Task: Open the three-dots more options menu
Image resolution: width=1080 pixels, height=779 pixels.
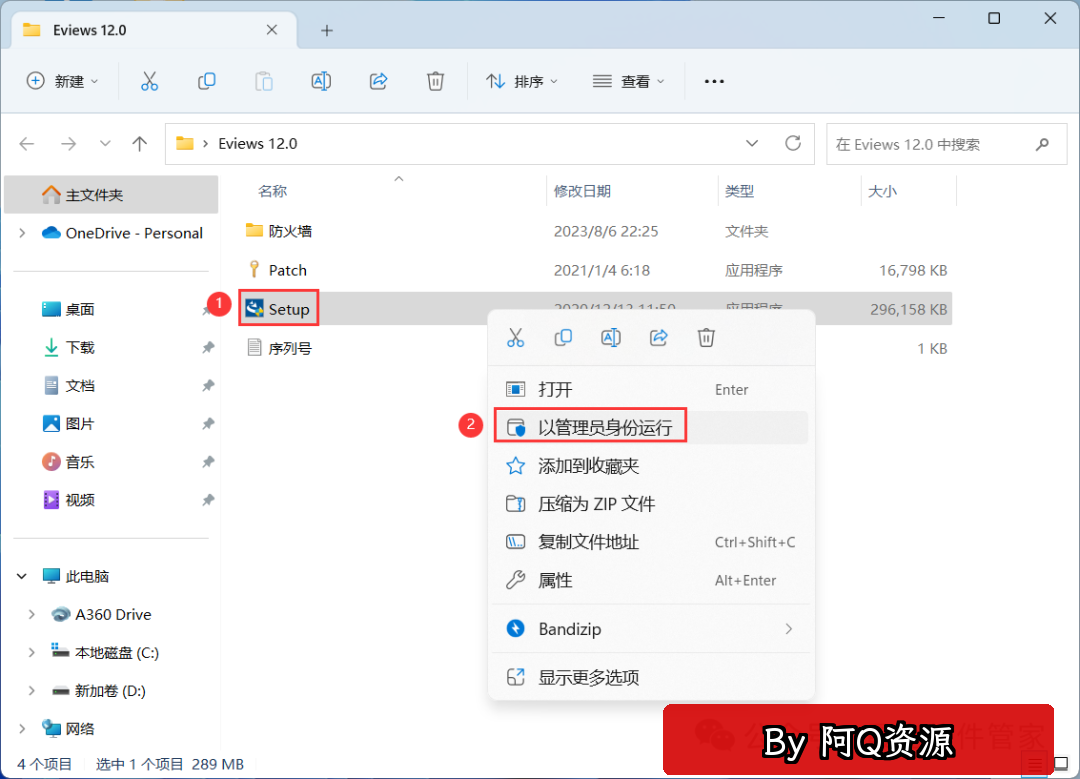Action: click(x=714, y=81)
